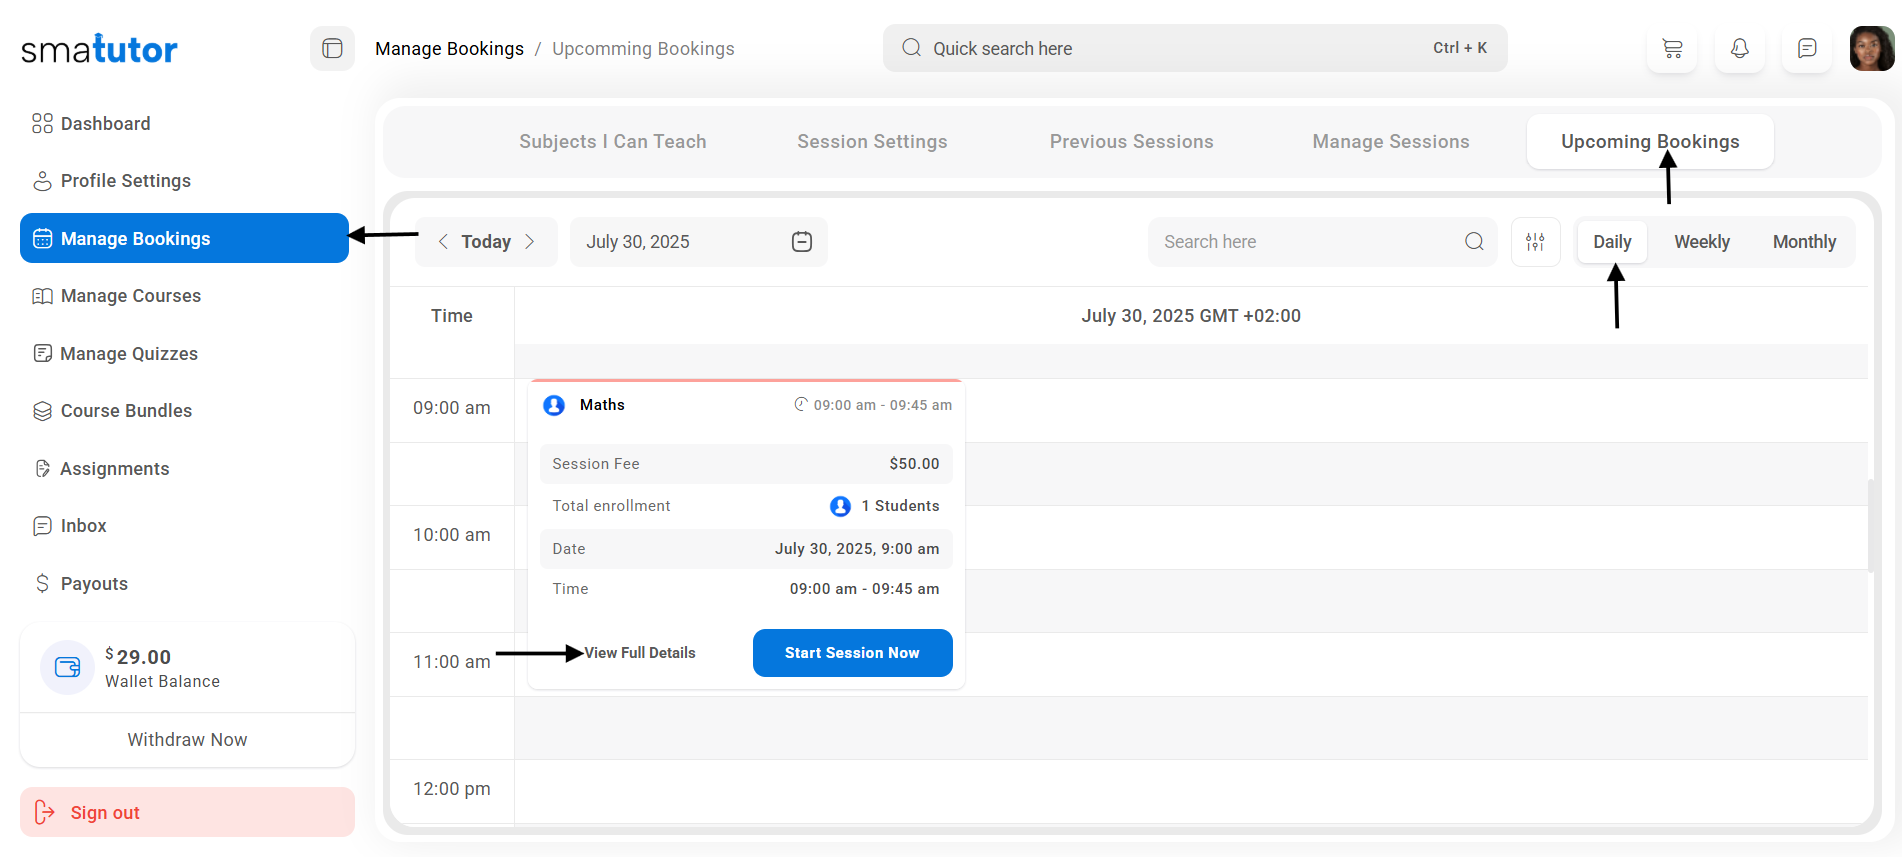Click the user profile avatar
The image size is (1902, 857).
click(1871, 49)
